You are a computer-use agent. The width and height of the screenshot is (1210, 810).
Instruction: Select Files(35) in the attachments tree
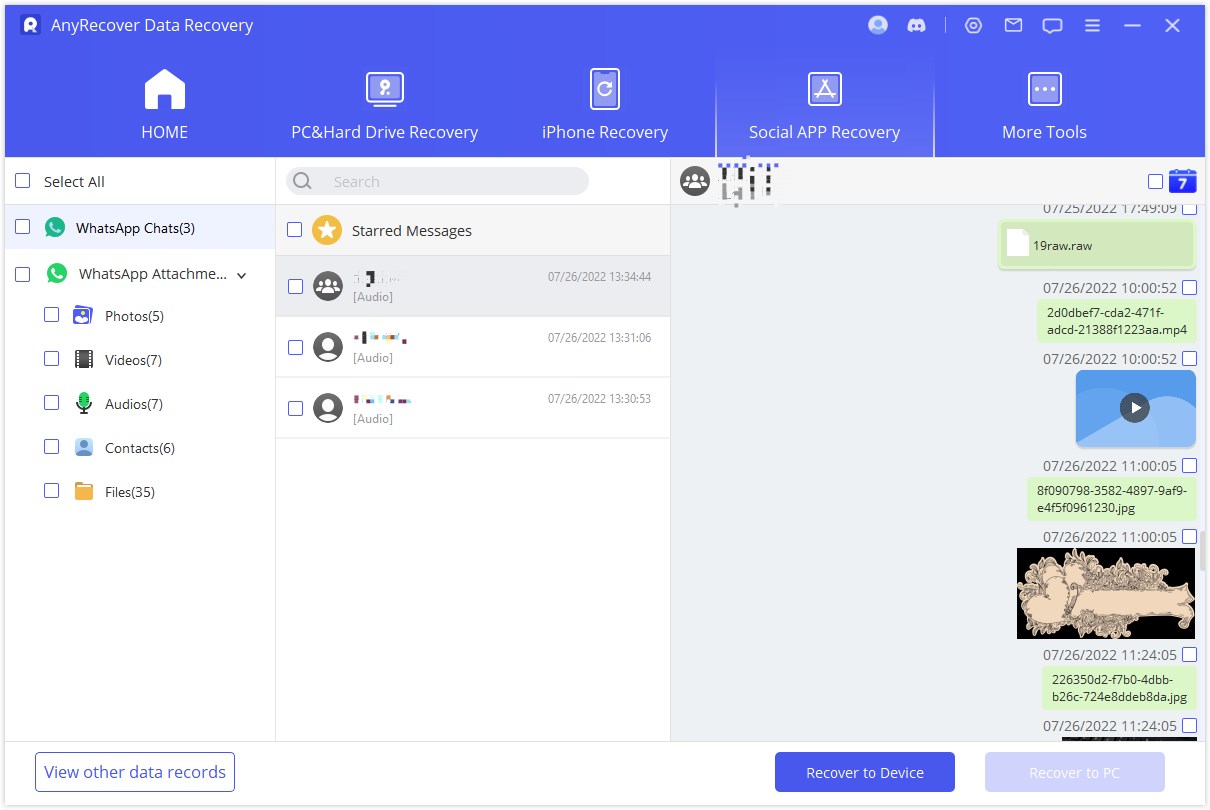129,492
